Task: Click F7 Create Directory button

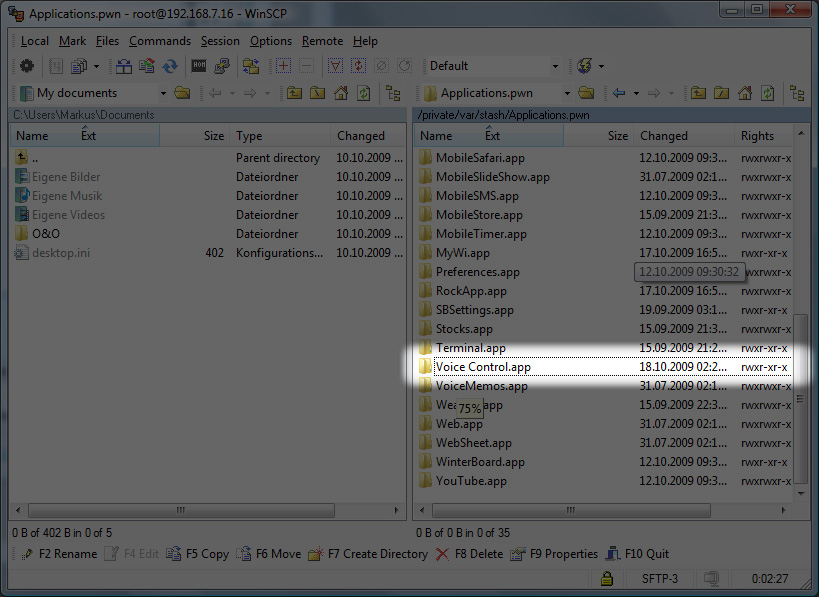Action: click(x=368, y=554)
